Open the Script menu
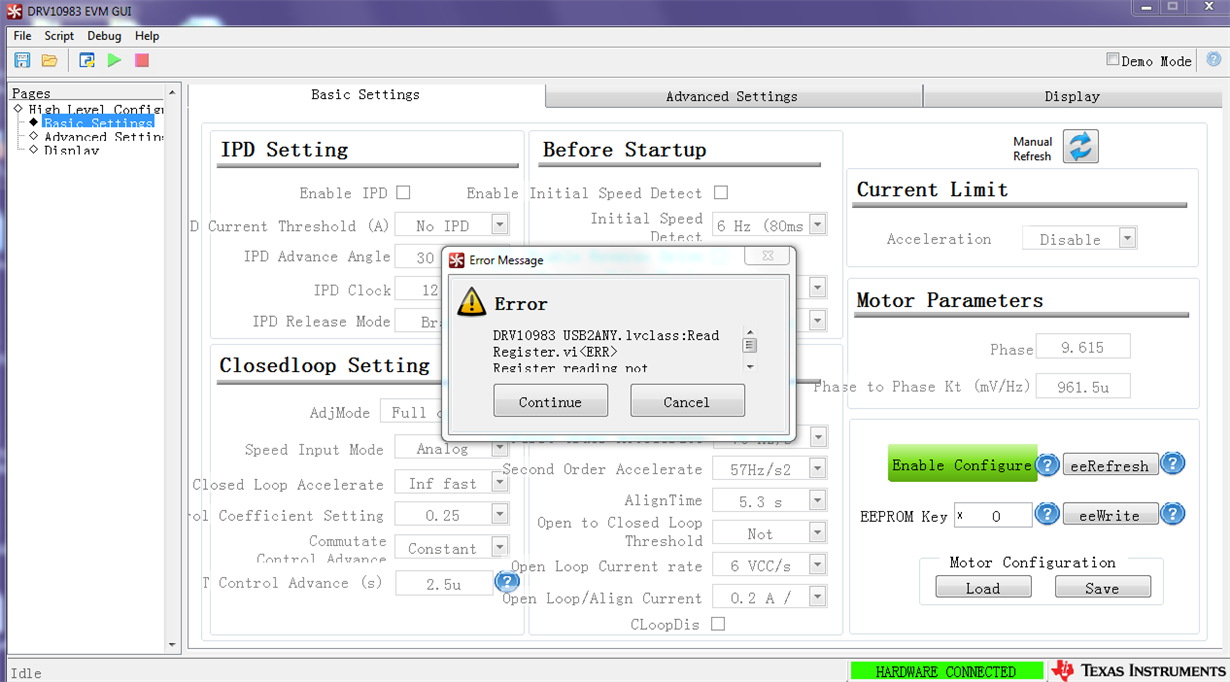The height and width of the screenshot is (682, 1230). click(59, 36)
